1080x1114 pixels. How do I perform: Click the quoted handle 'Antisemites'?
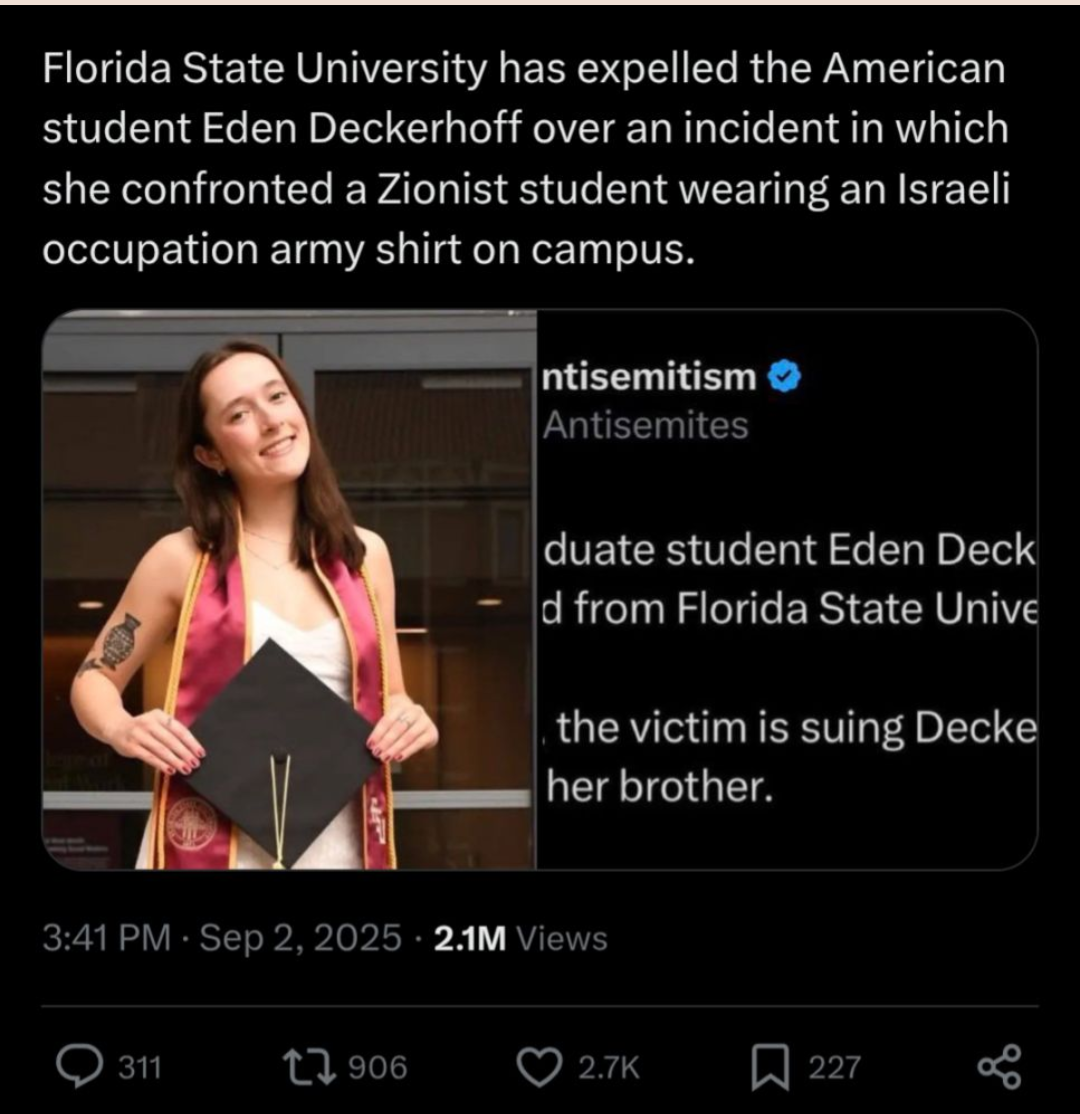645,425
